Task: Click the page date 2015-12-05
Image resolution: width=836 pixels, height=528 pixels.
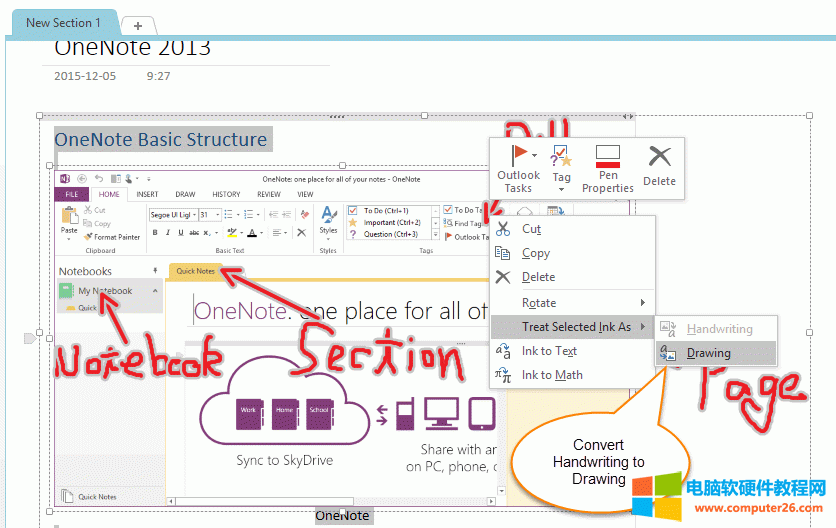Action: click(x=85, y=75)
